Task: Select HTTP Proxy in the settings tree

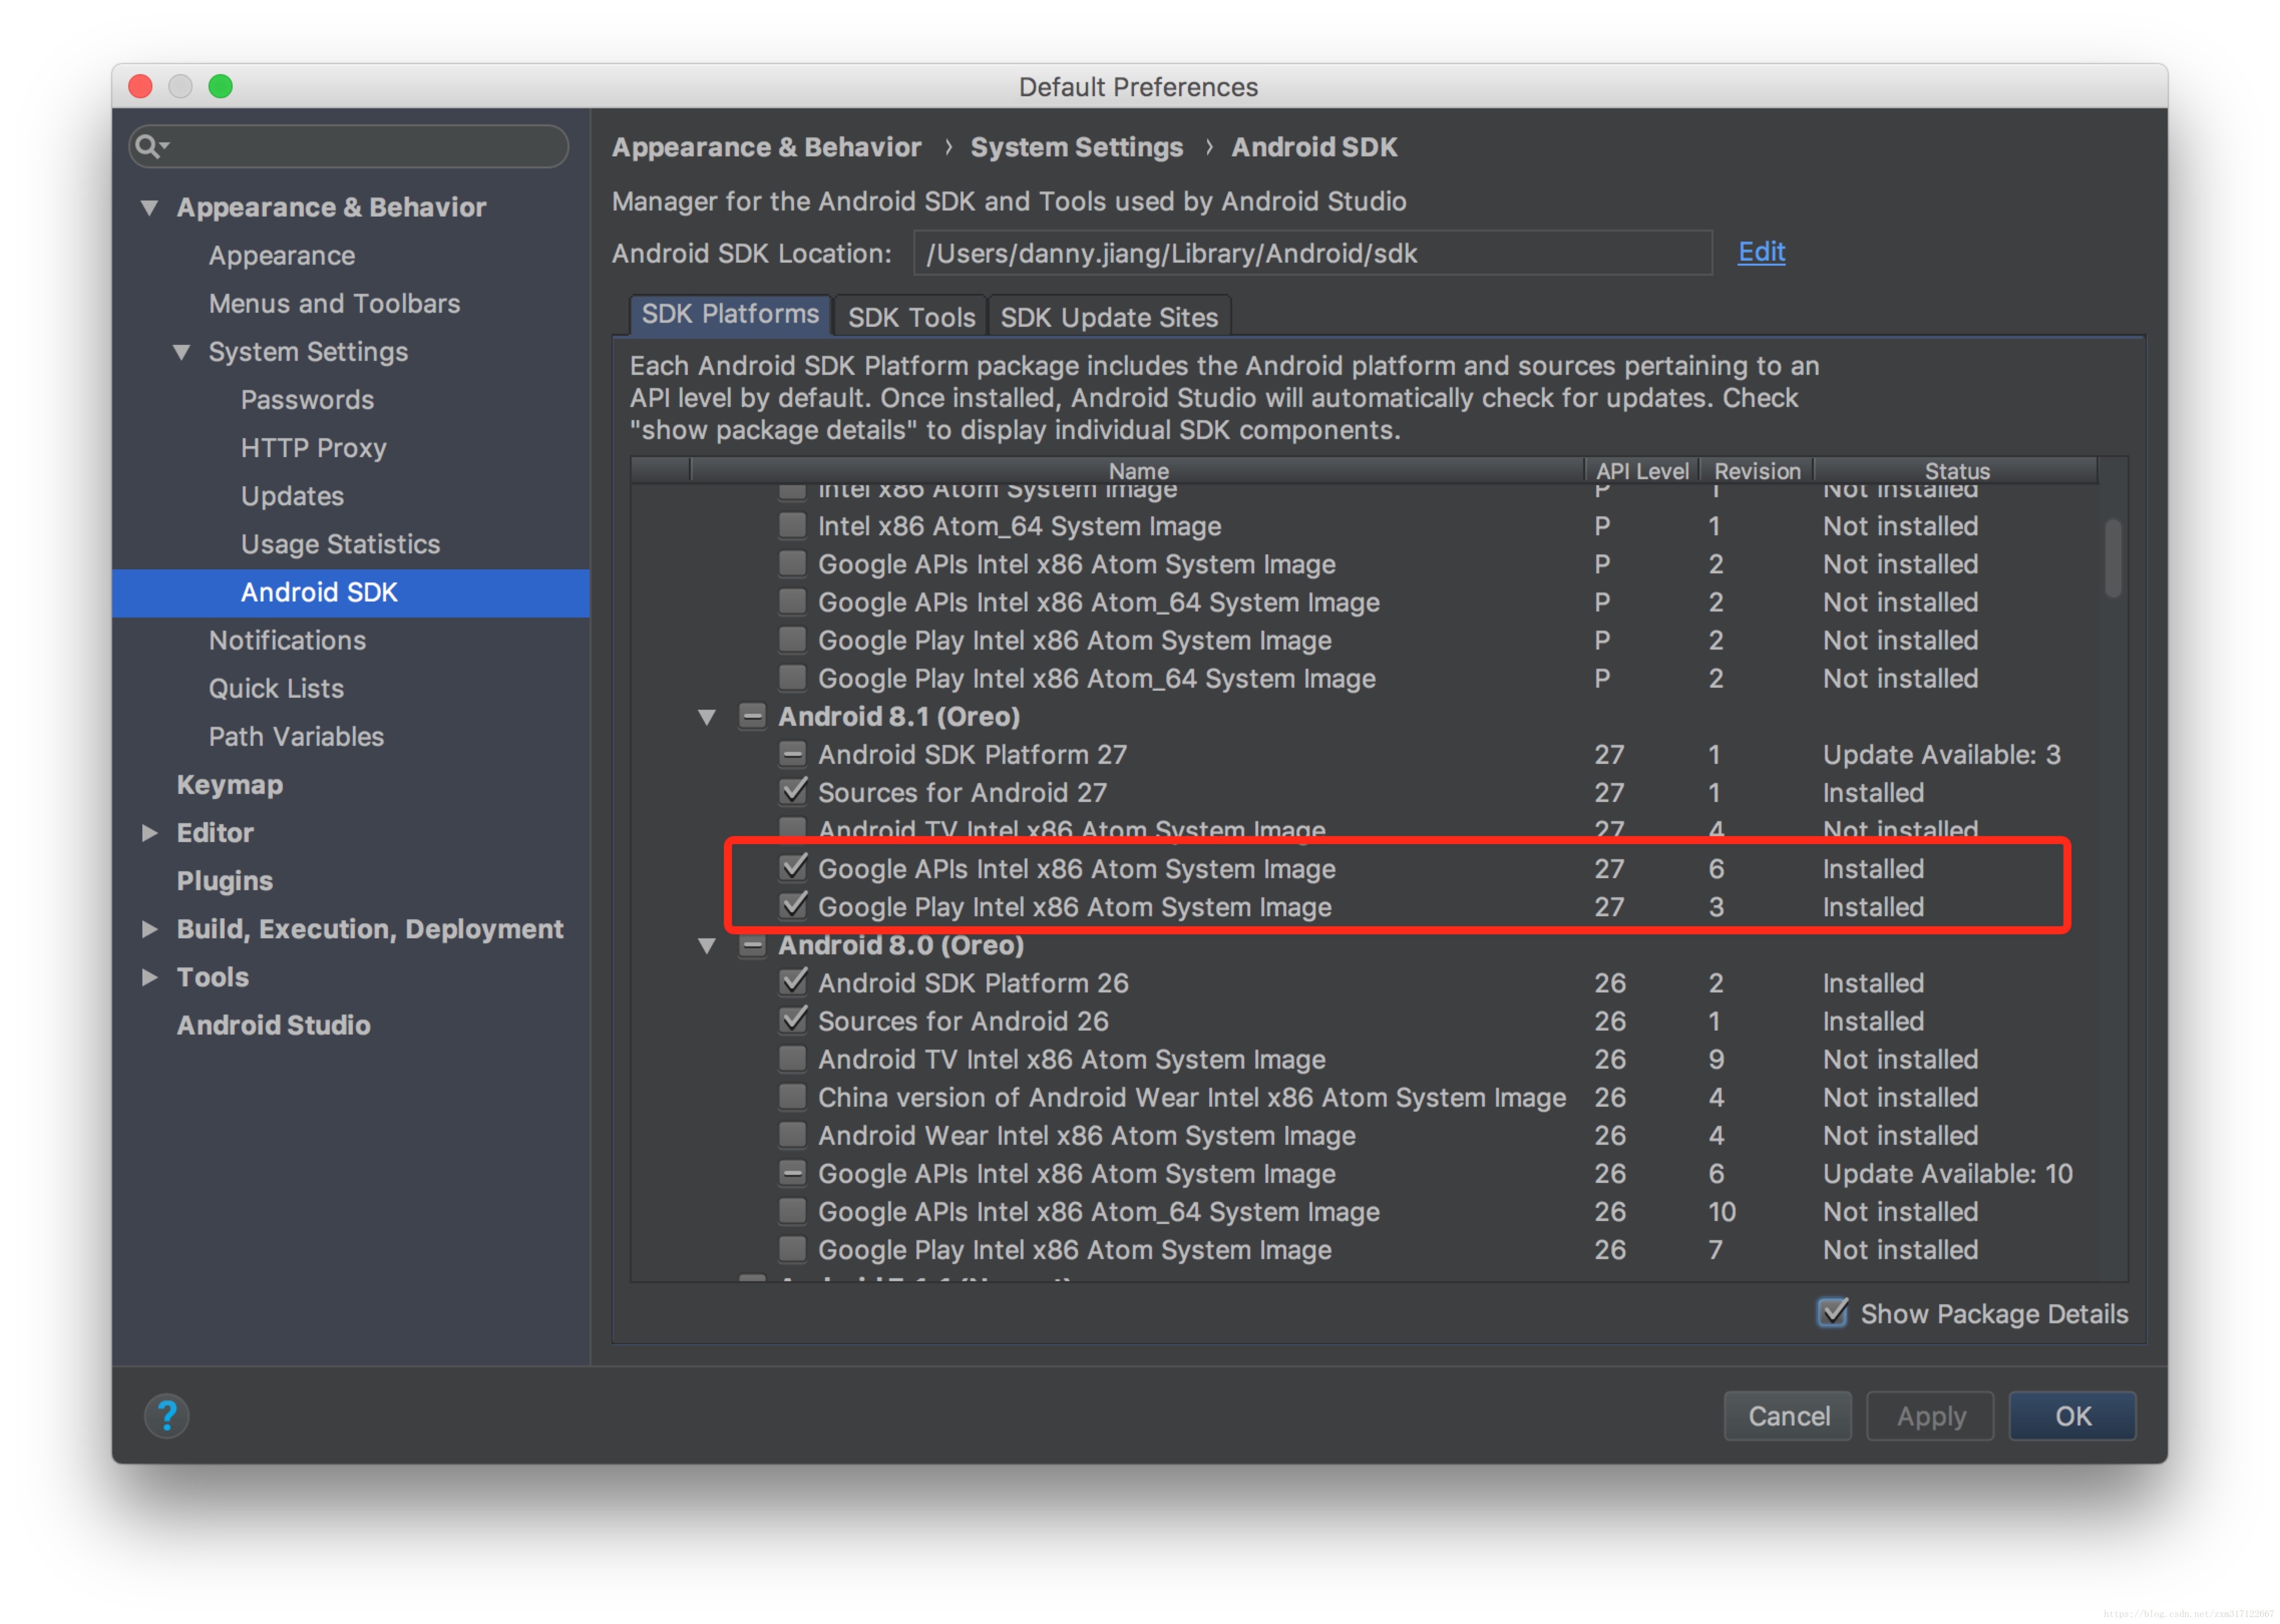Action: 313,448
